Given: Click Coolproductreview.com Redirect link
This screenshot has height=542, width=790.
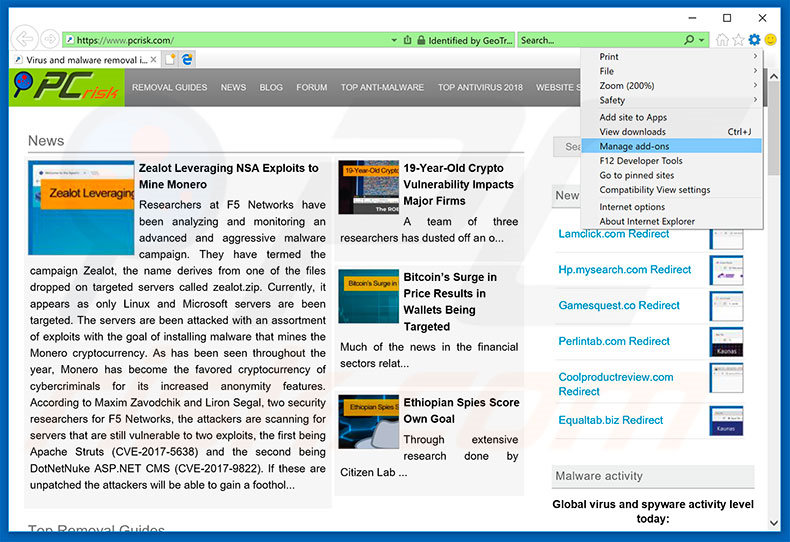Looking at the screenshot, I should coord(616,384).
